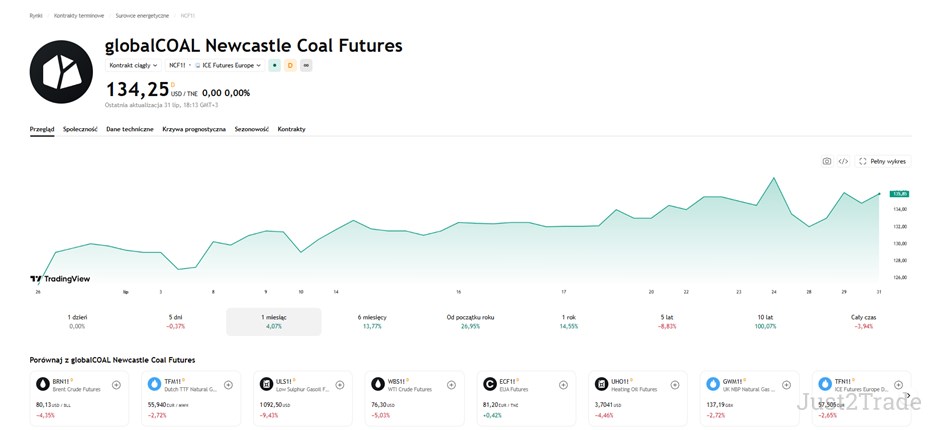Add Brent Crude Futures to comparison

tap(116, 385)
